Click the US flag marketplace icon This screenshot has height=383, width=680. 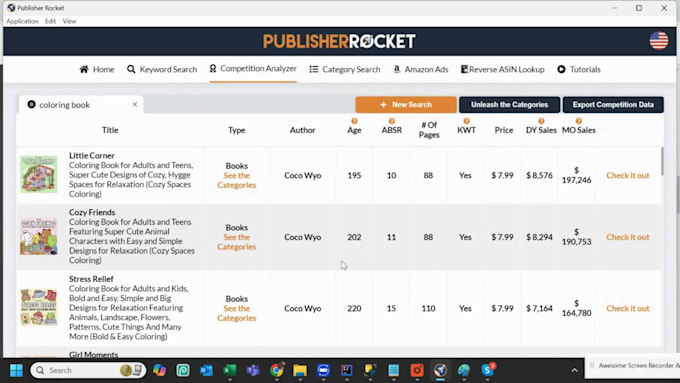click(x=659, y=41)
